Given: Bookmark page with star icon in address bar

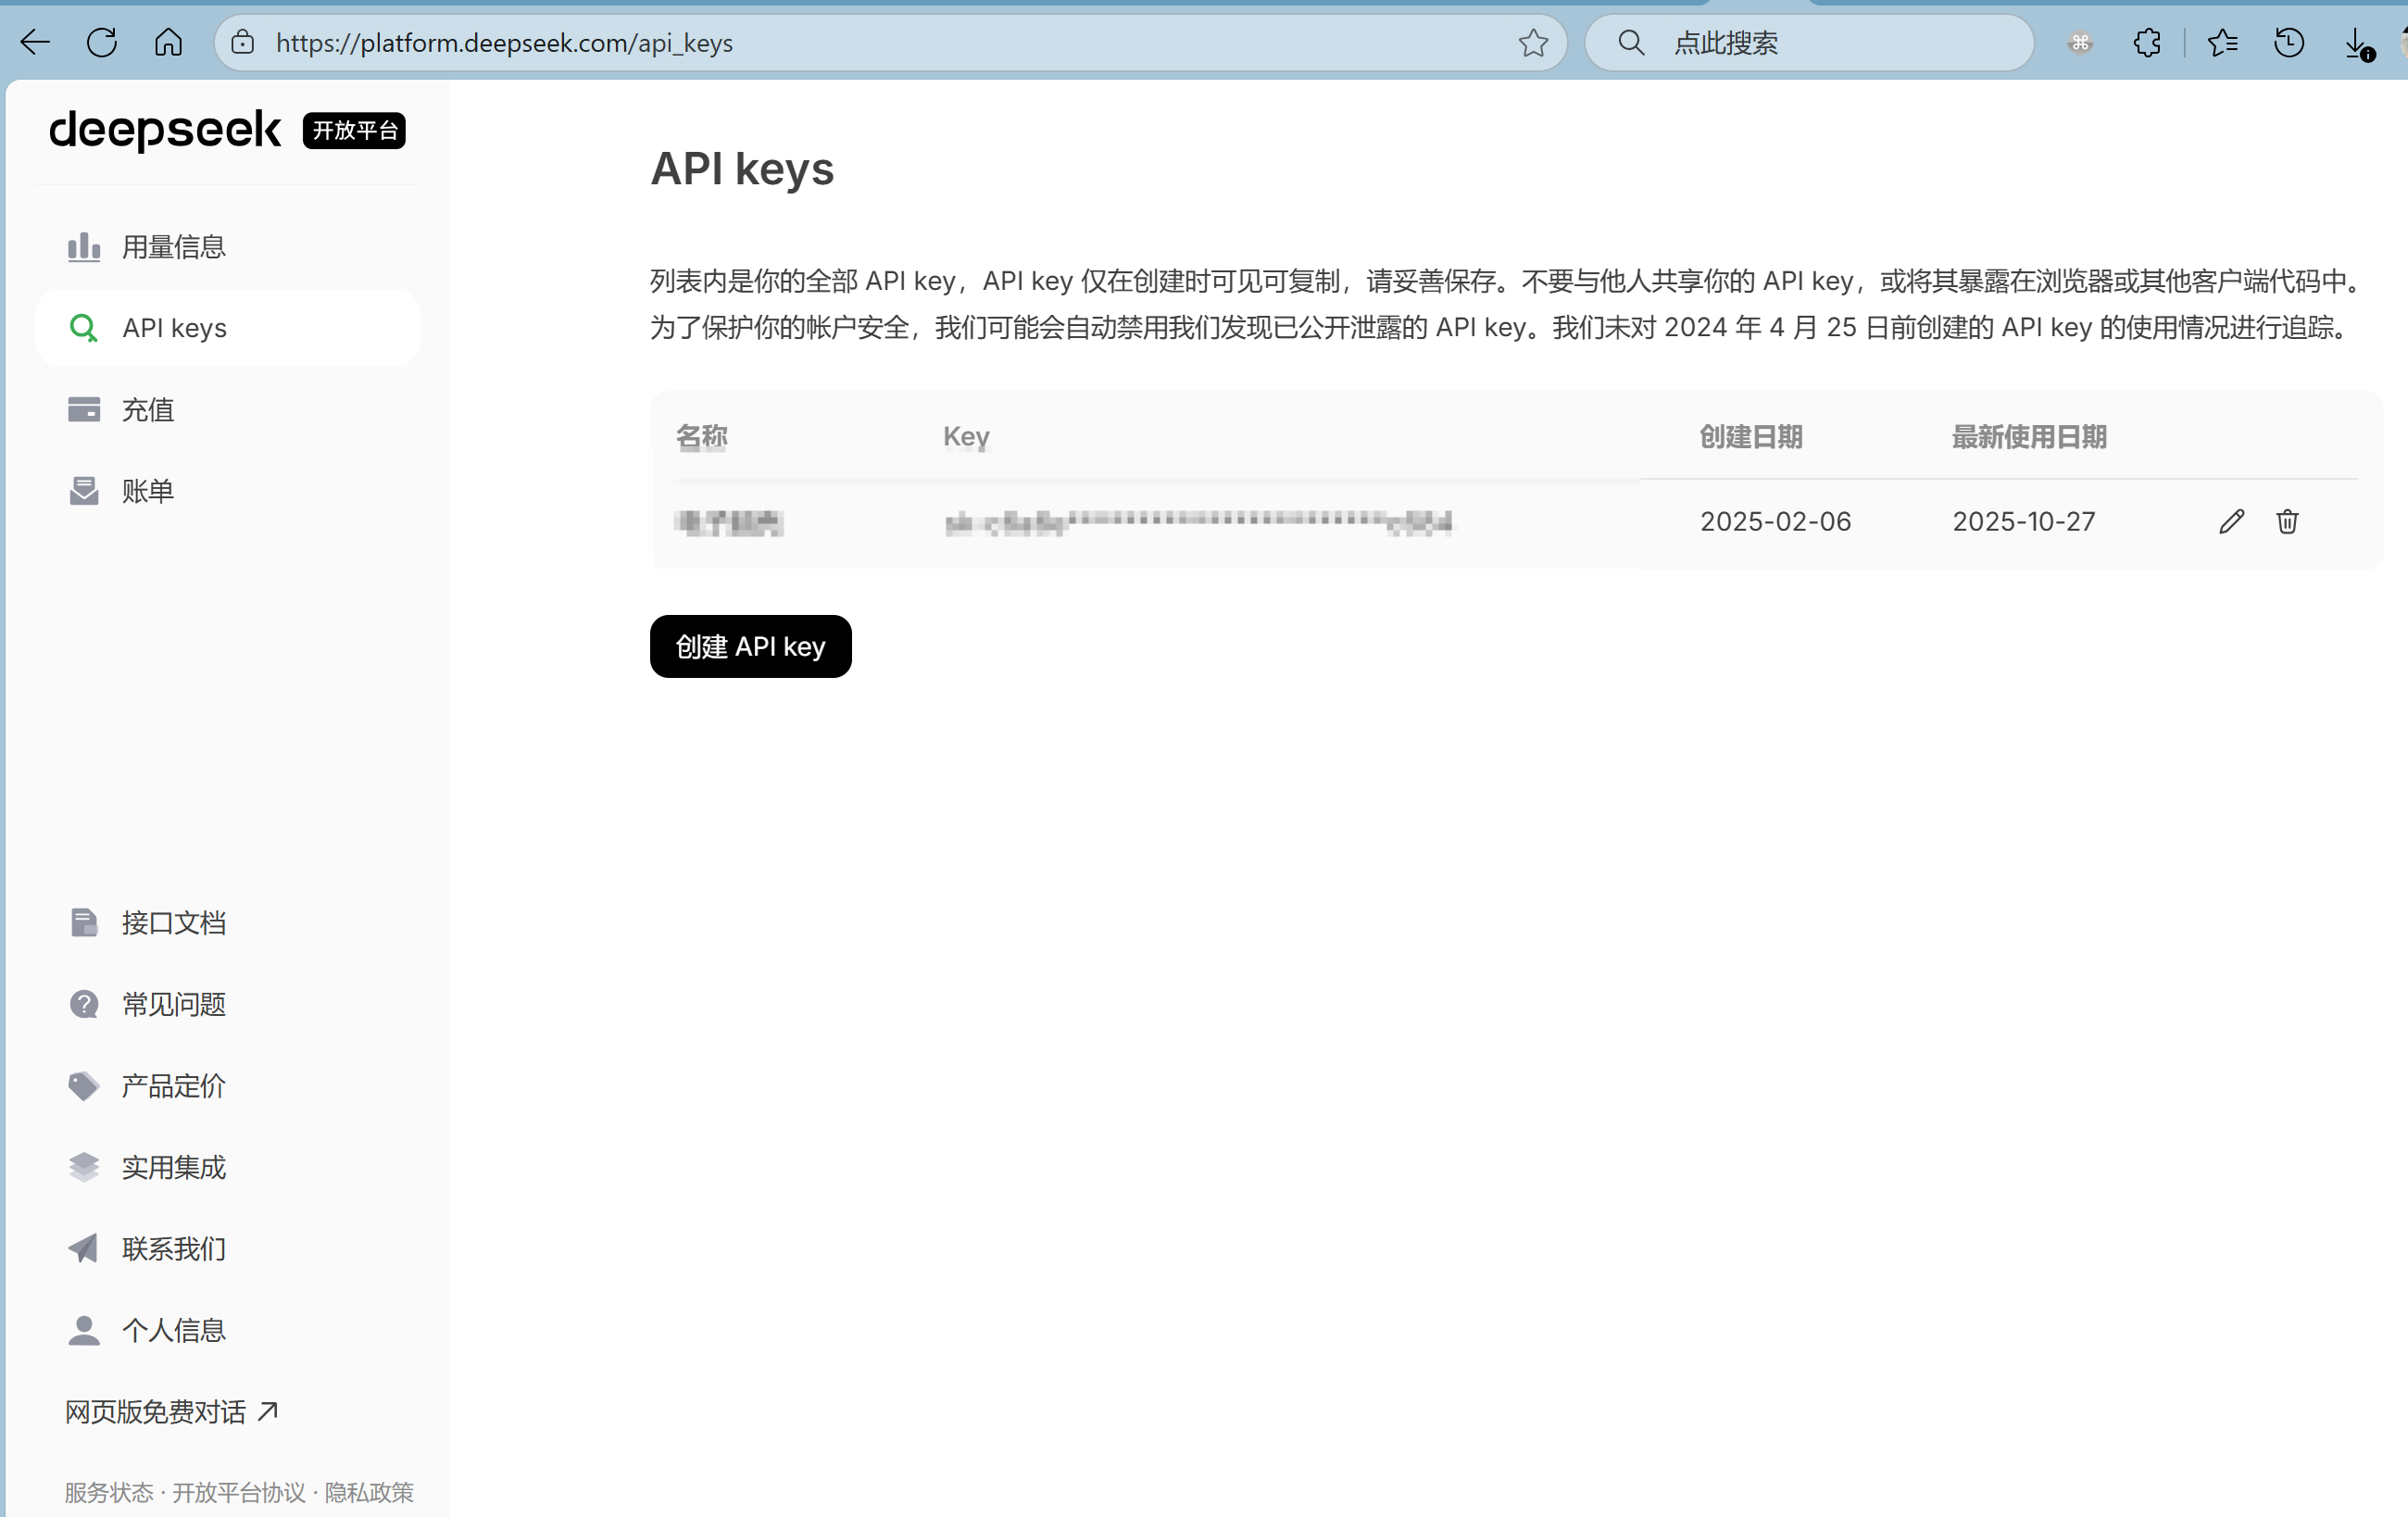Looking at the screenshot, I should click(1532, 42).
